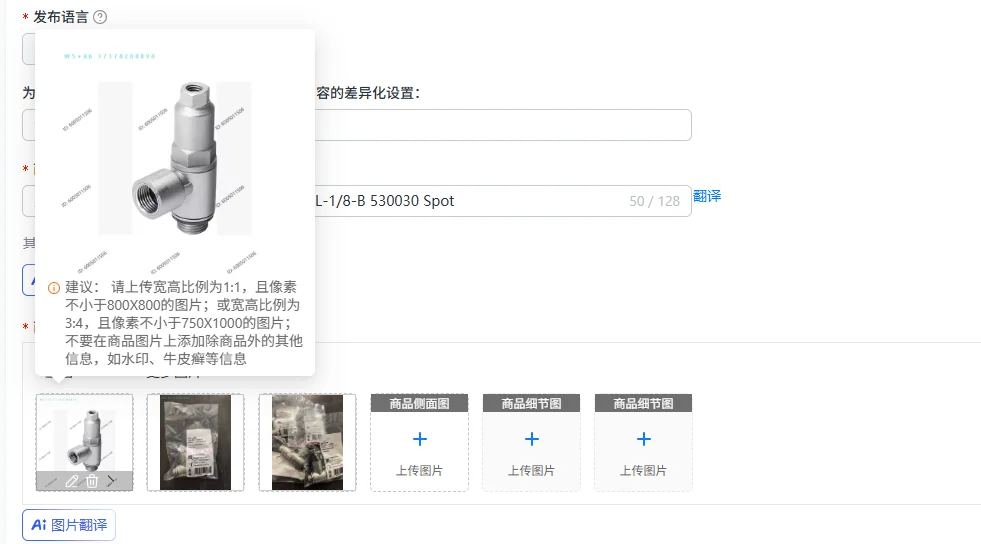Move first product image right with arrow icon
The height and width of the screenshot is (544, 981).
[x=111, y=481]
